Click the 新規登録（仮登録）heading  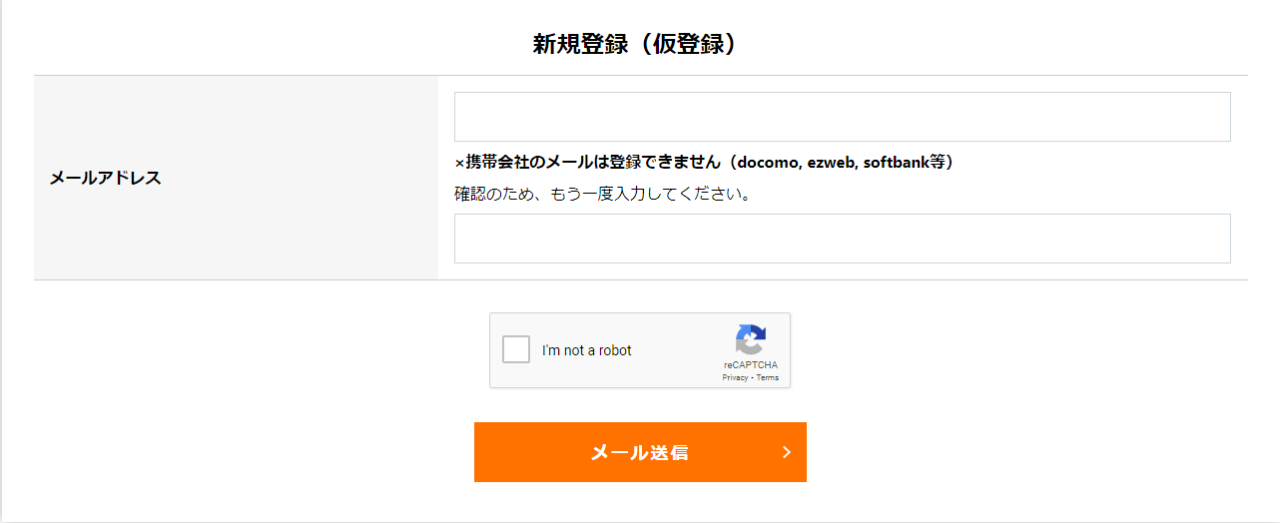tap(640, 44)
